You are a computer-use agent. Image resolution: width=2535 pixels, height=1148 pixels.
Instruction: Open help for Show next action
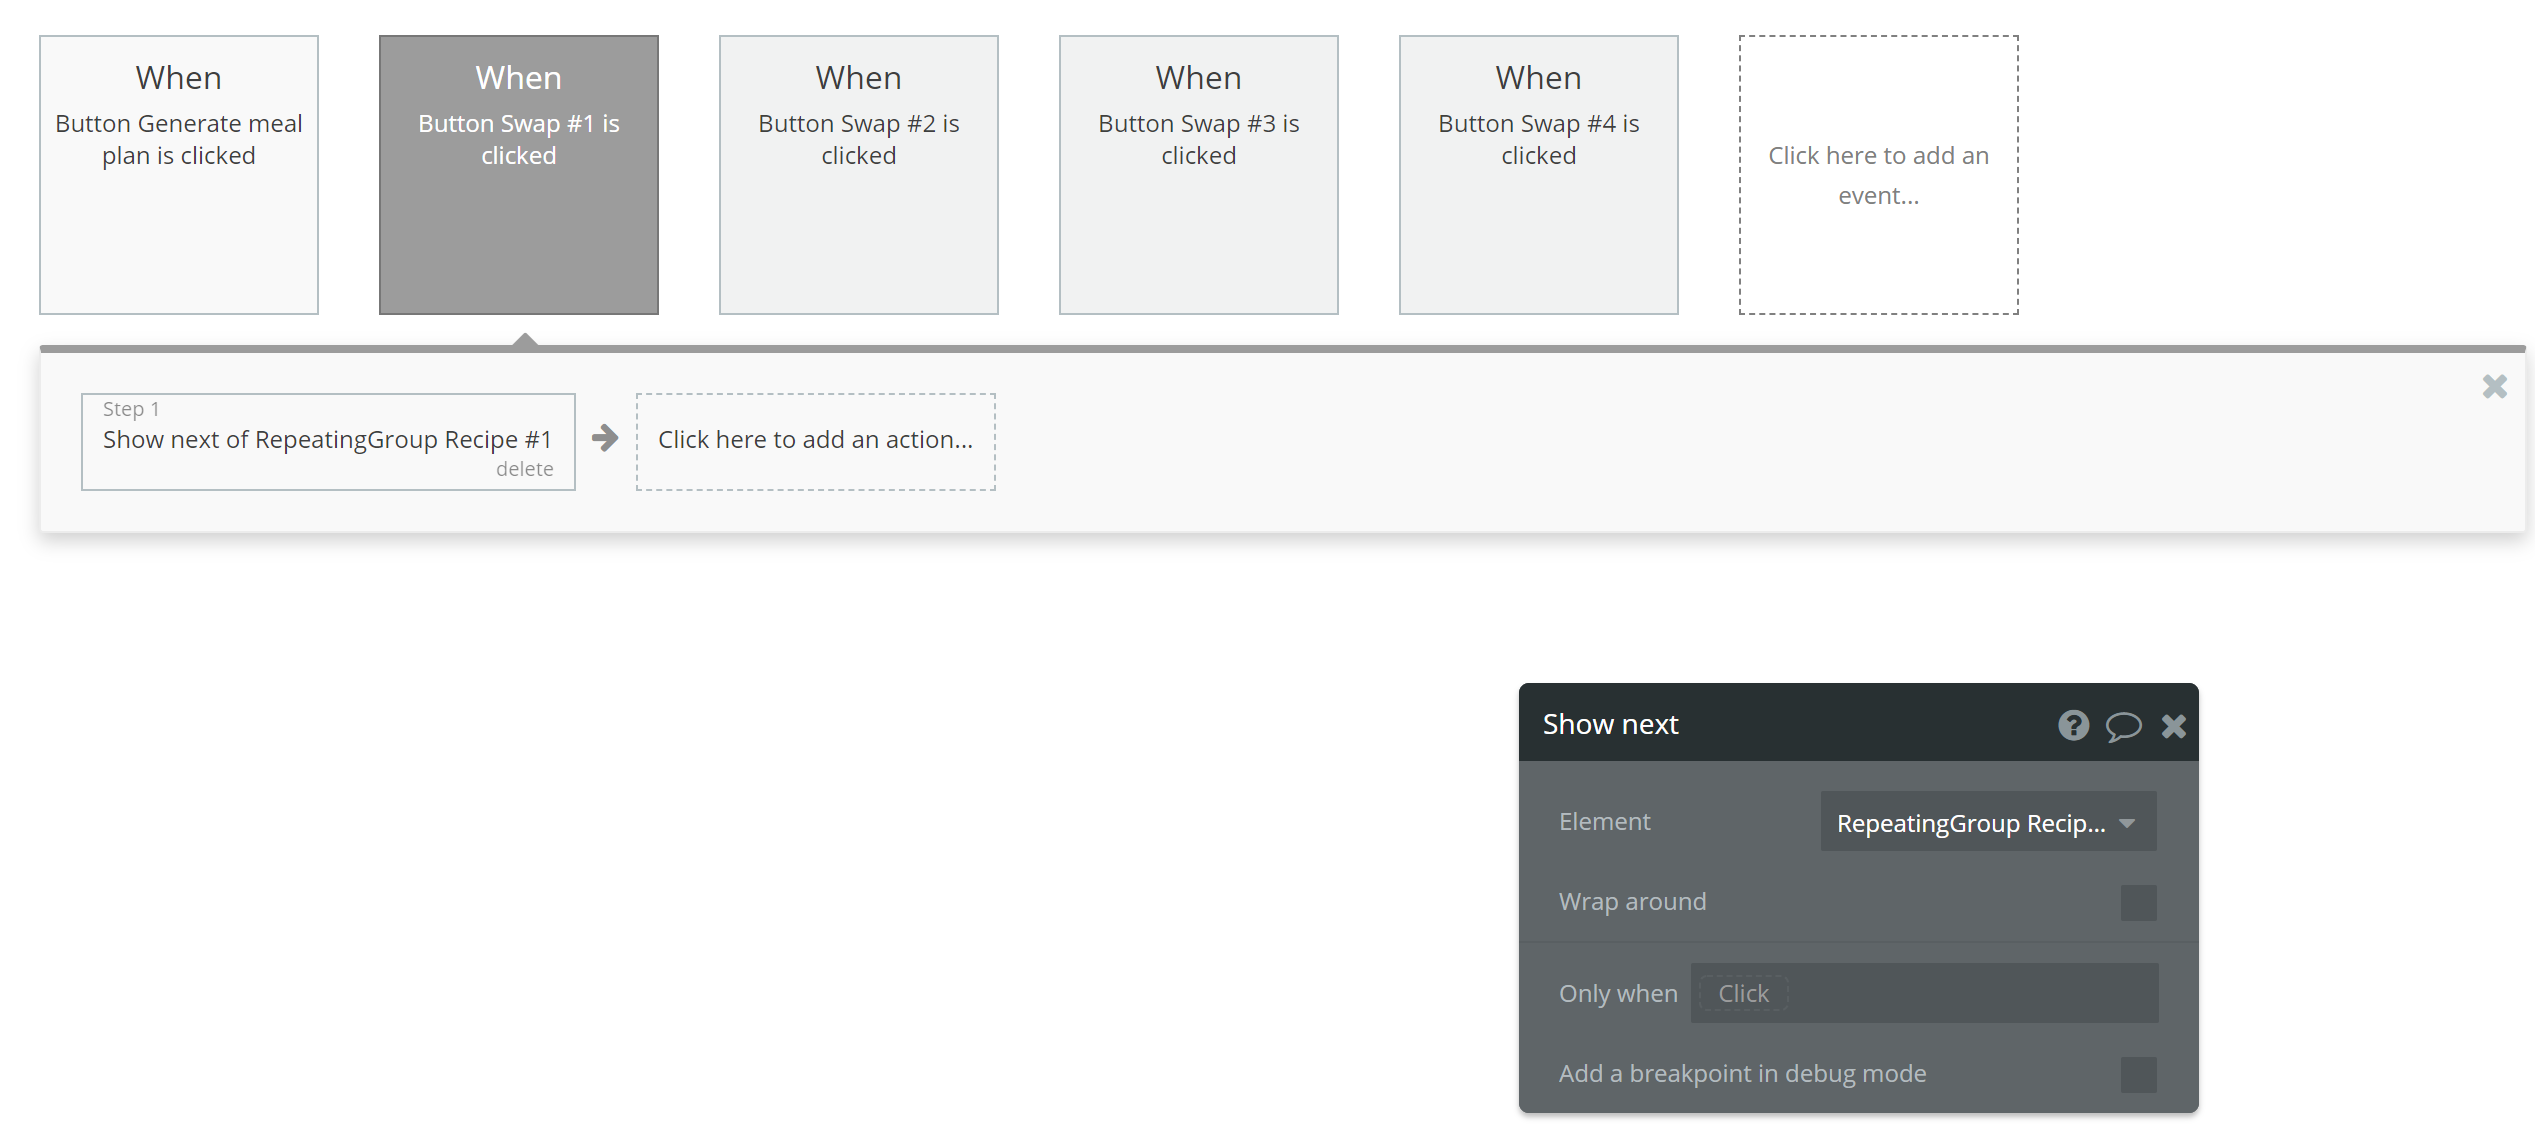point(2073,725)
